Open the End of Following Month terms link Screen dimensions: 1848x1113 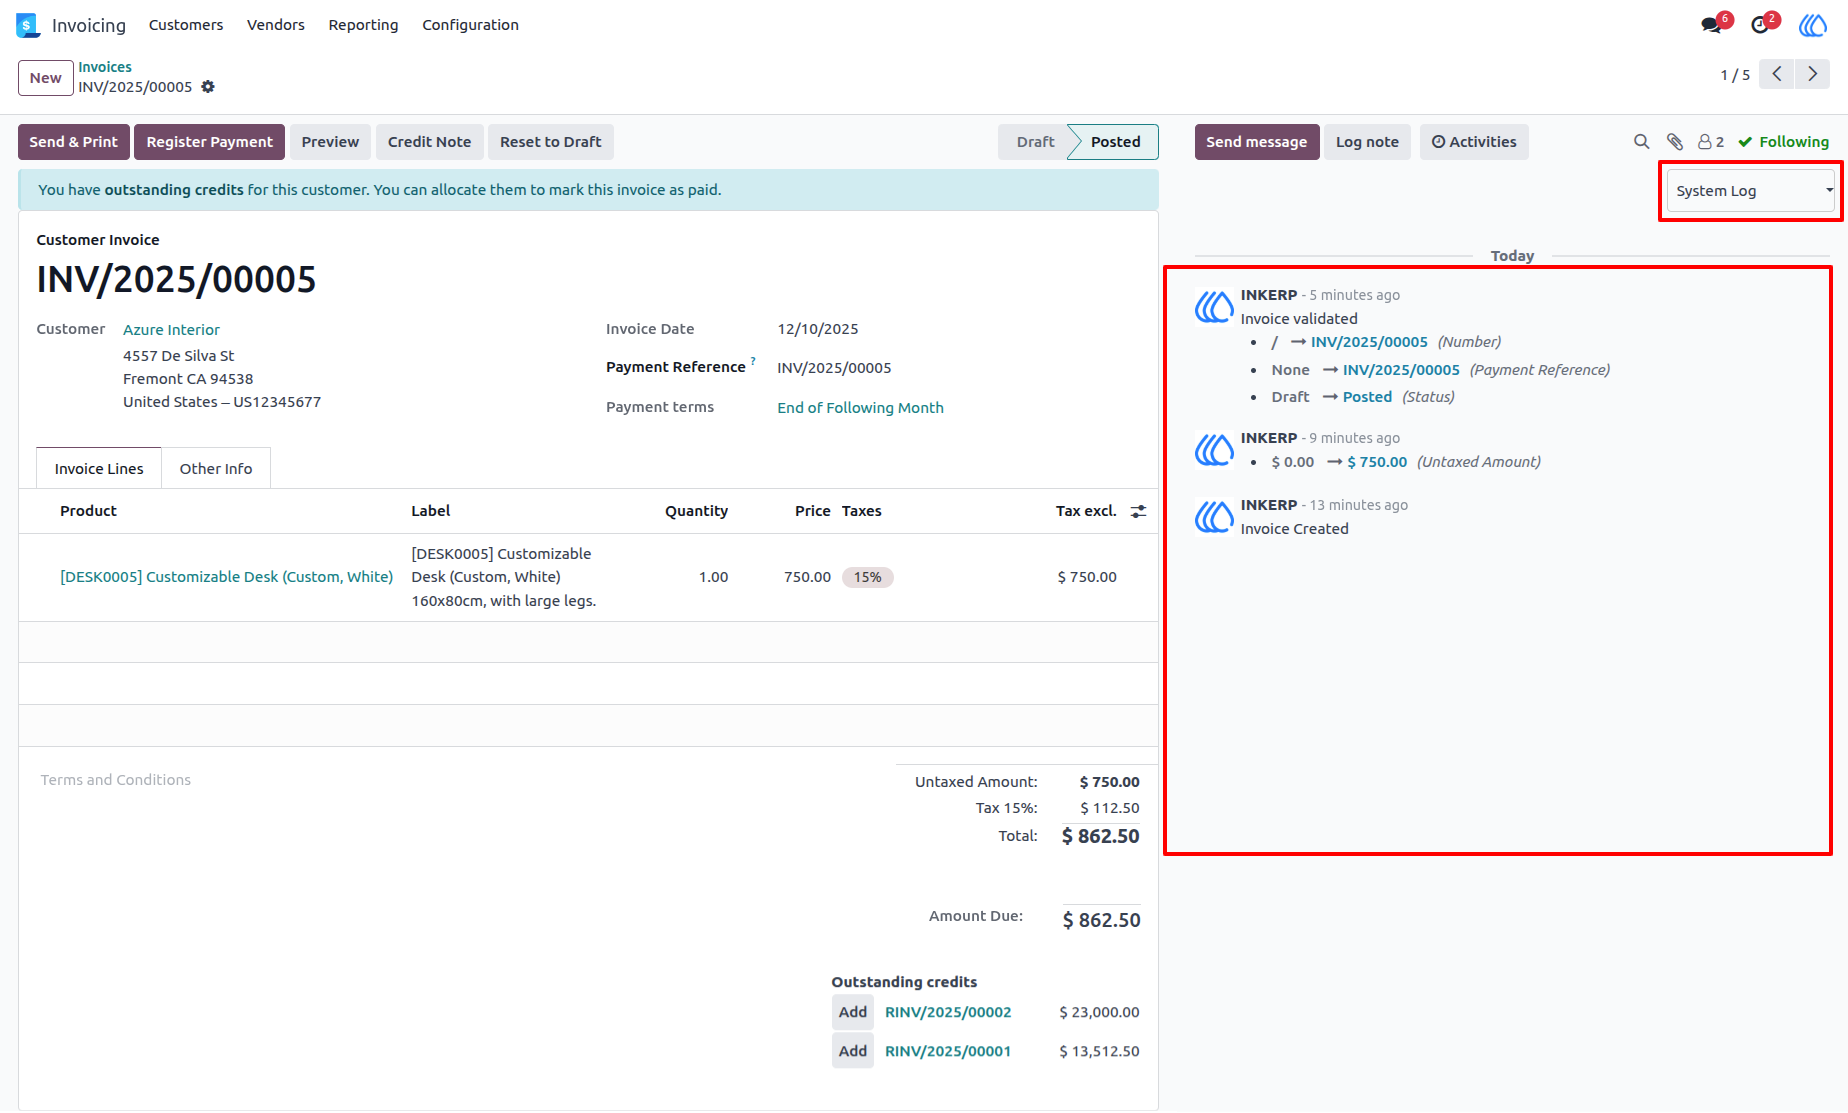tap(860, 407)
